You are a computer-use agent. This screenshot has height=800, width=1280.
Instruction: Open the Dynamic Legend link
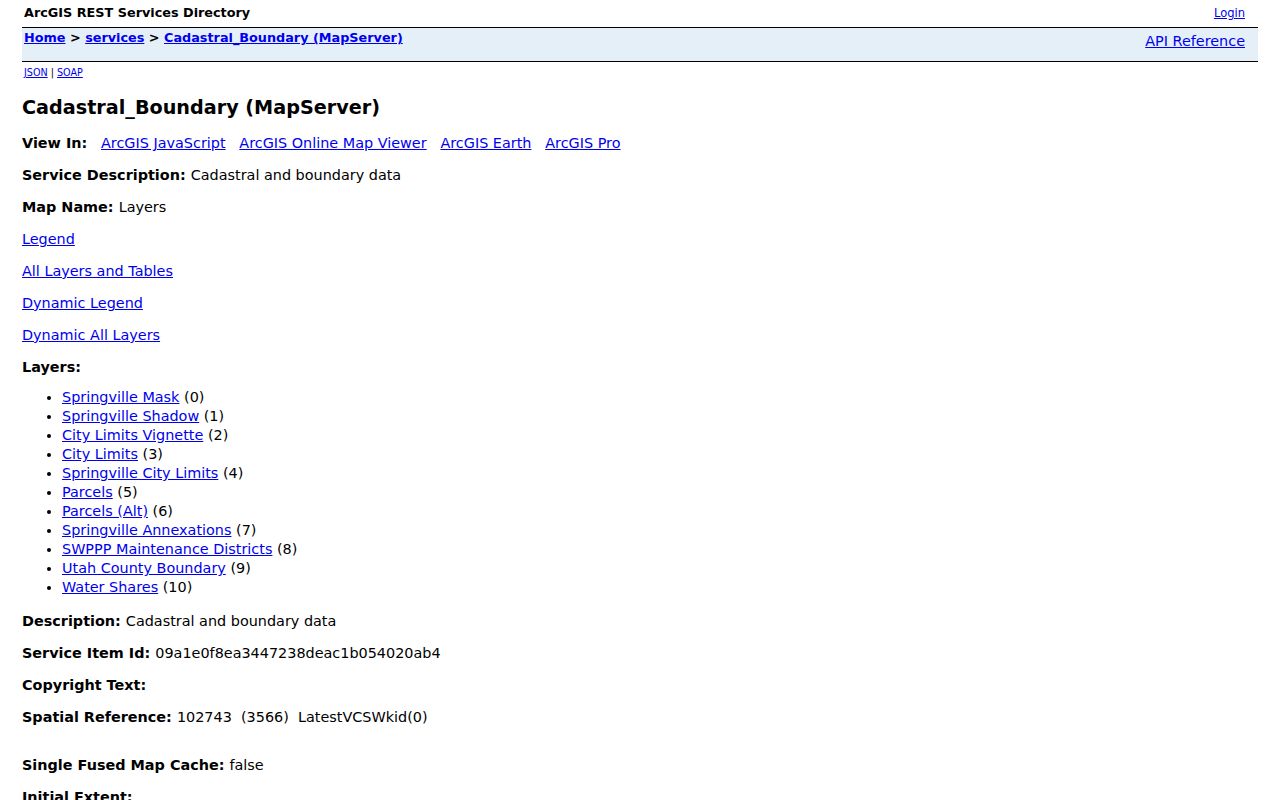point(82,303)
